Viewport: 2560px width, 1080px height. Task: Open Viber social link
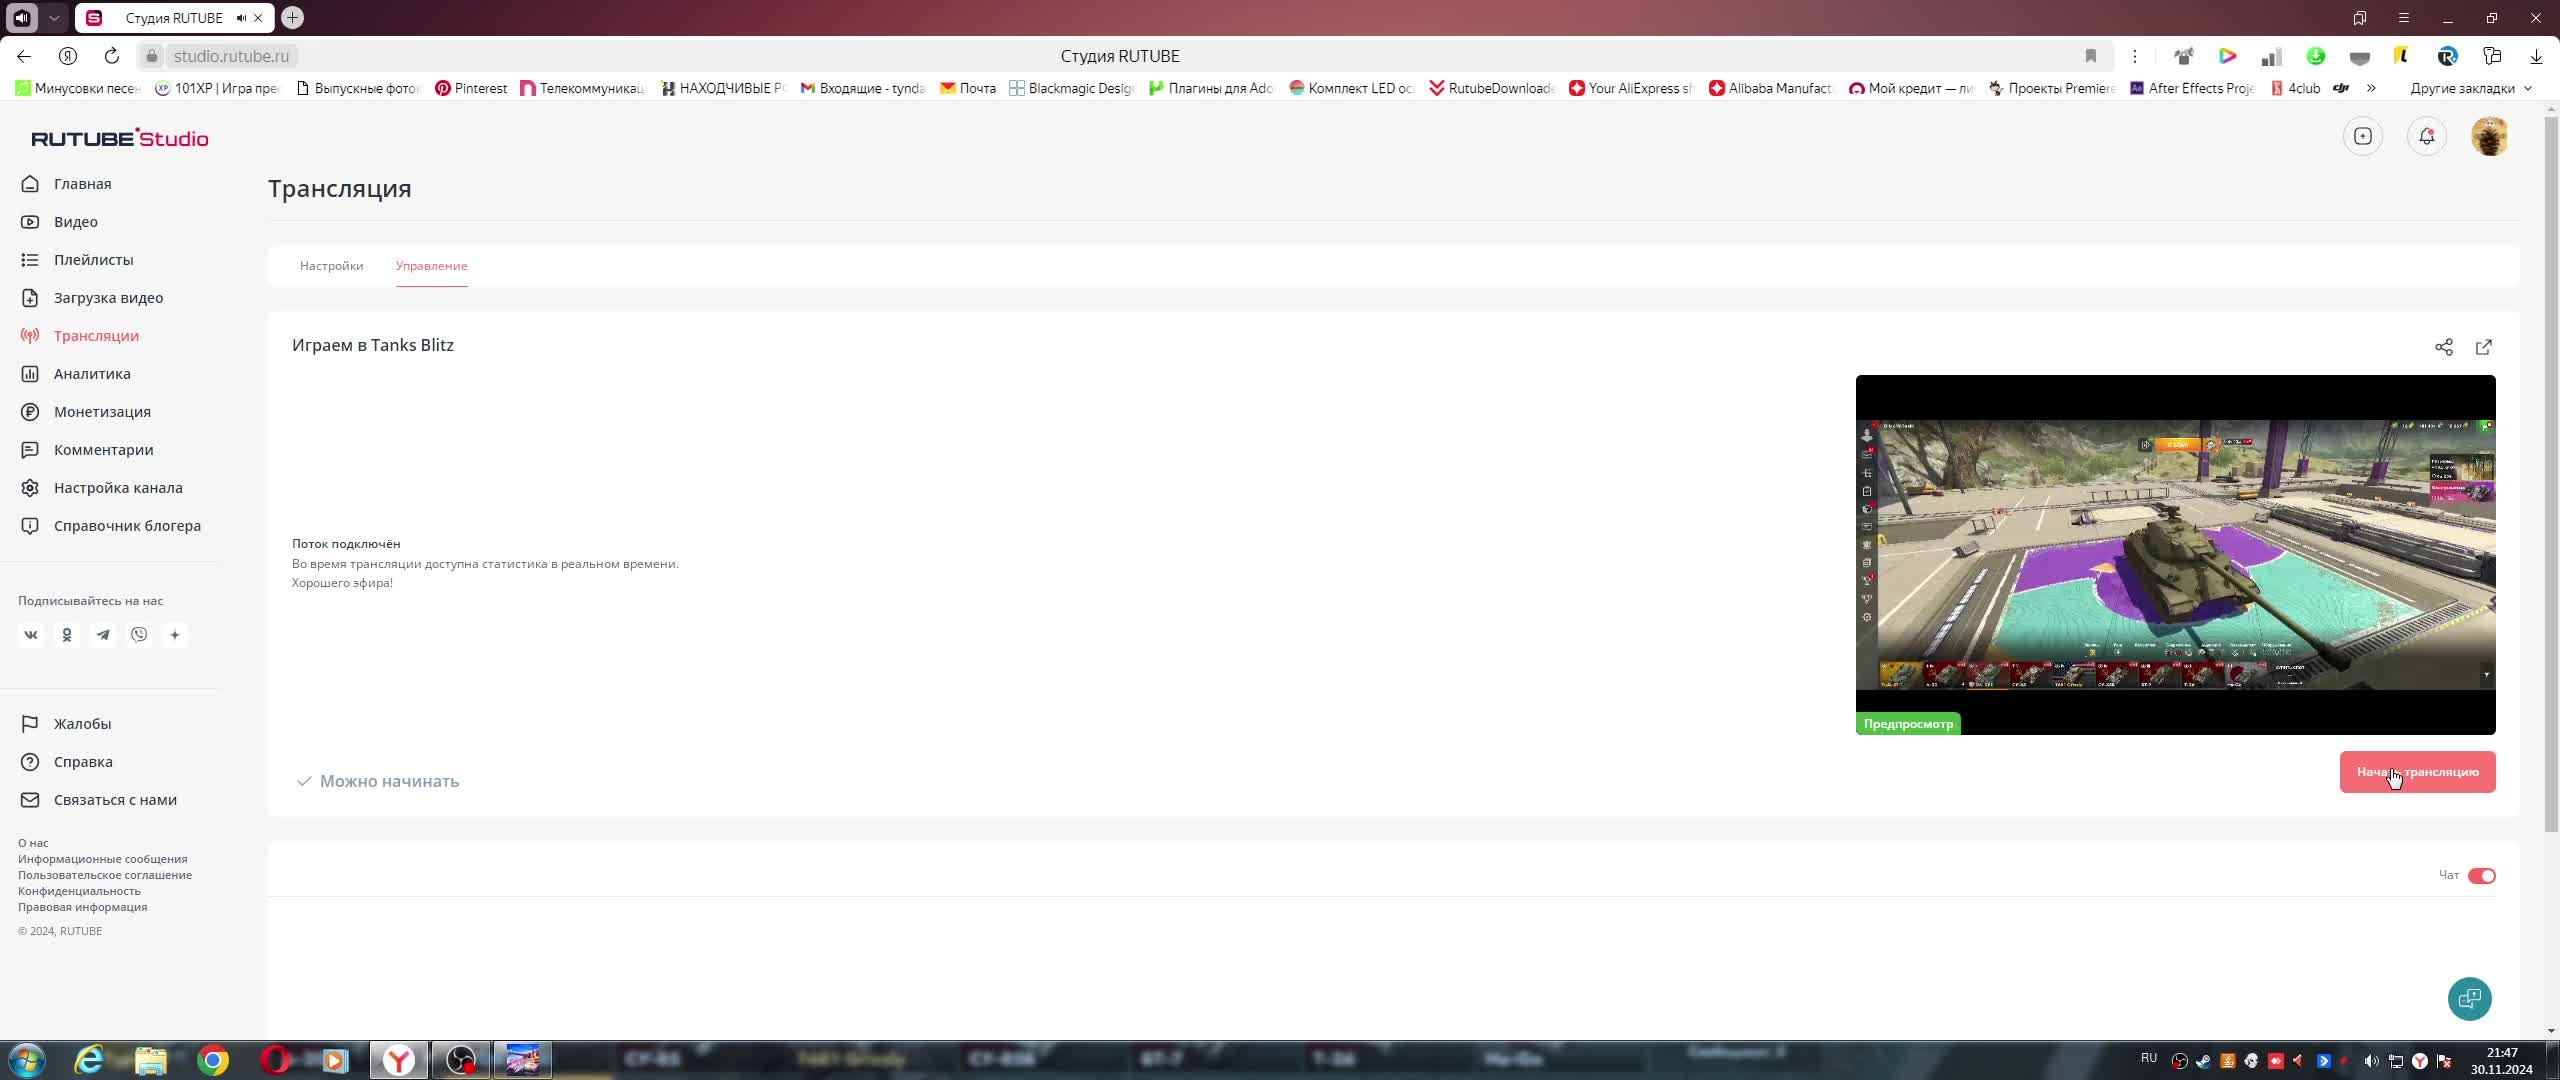[x=139, y=635]
